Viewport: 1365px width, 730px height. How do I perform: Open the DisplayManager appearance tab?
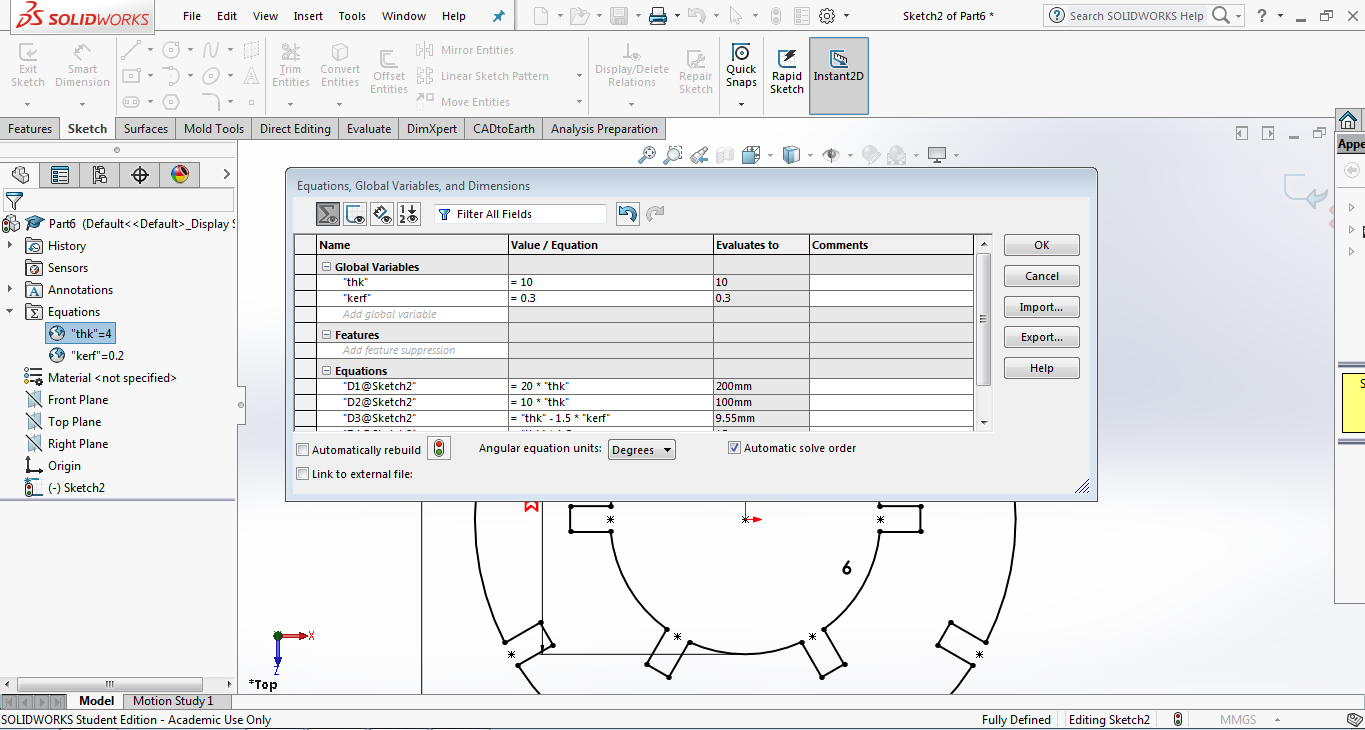[x=180, y=175]
